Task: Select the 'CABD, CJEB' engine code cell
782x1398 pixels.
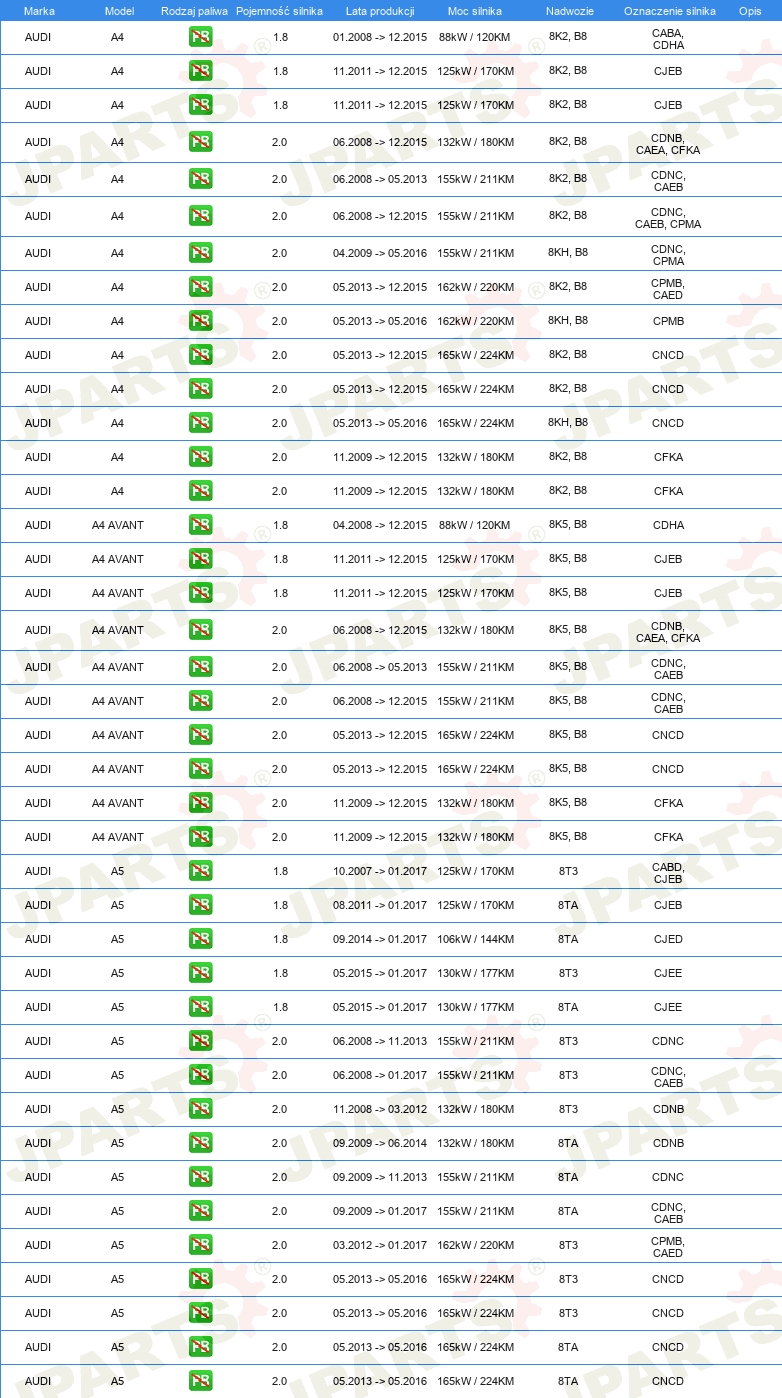Action: pos(668,873)
